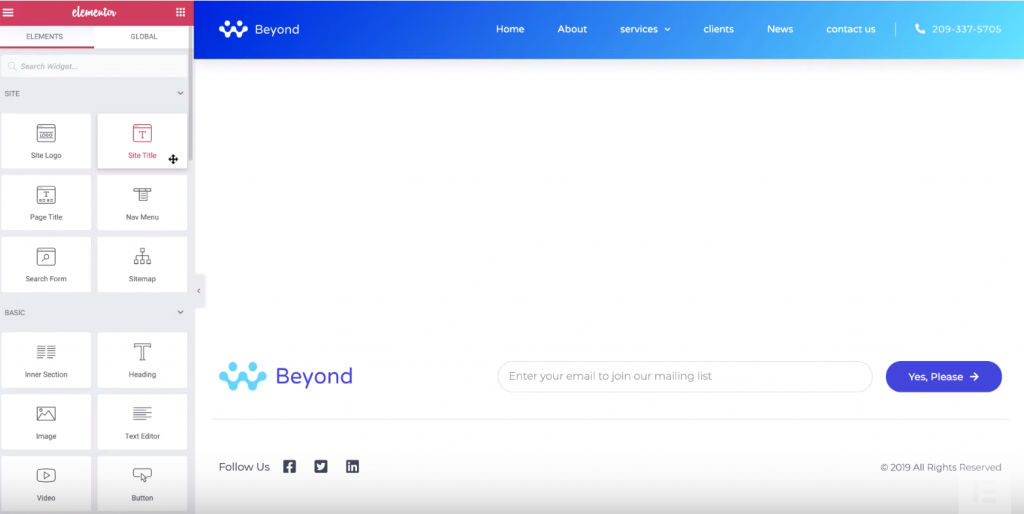The width and height of the screenshot is (1024, 514).
Task: Switch to the GLOBAL tab
Action: (x=143, y=37)
